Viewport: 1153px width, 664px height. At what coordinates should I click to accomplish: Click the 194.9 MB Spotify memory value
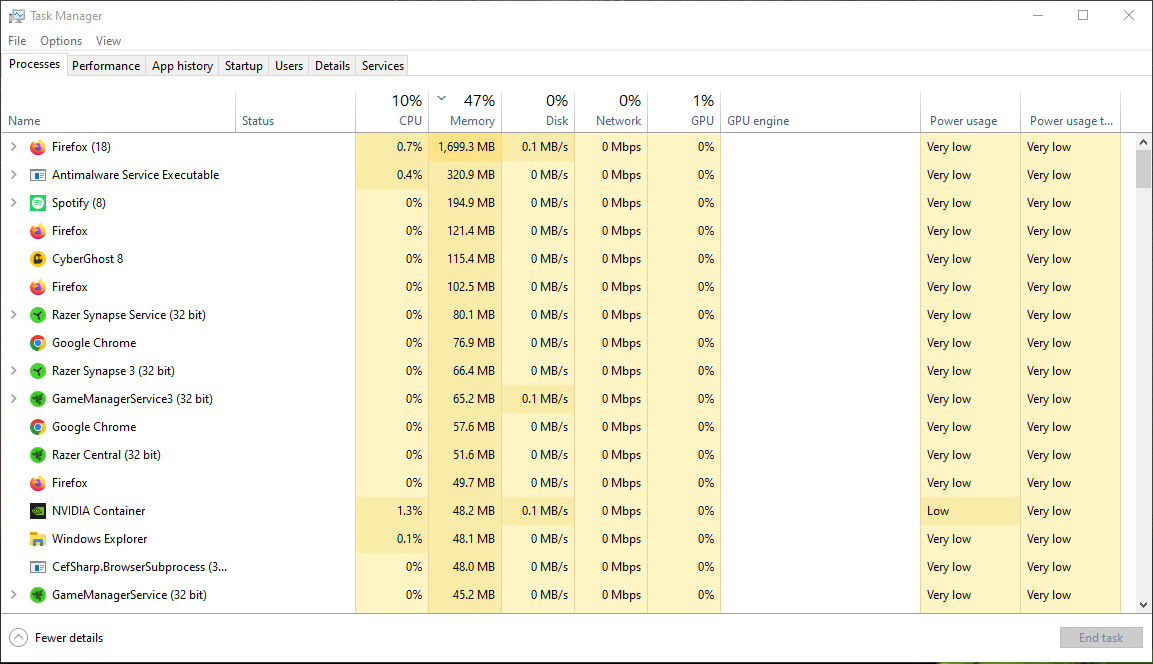[x=471, y=203]
